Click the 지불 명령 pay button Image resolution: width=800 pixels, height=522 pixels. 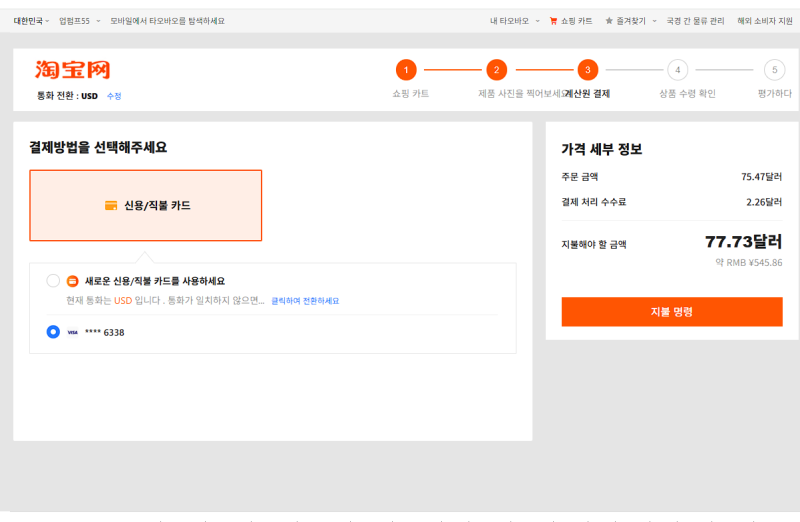point(672,312)
